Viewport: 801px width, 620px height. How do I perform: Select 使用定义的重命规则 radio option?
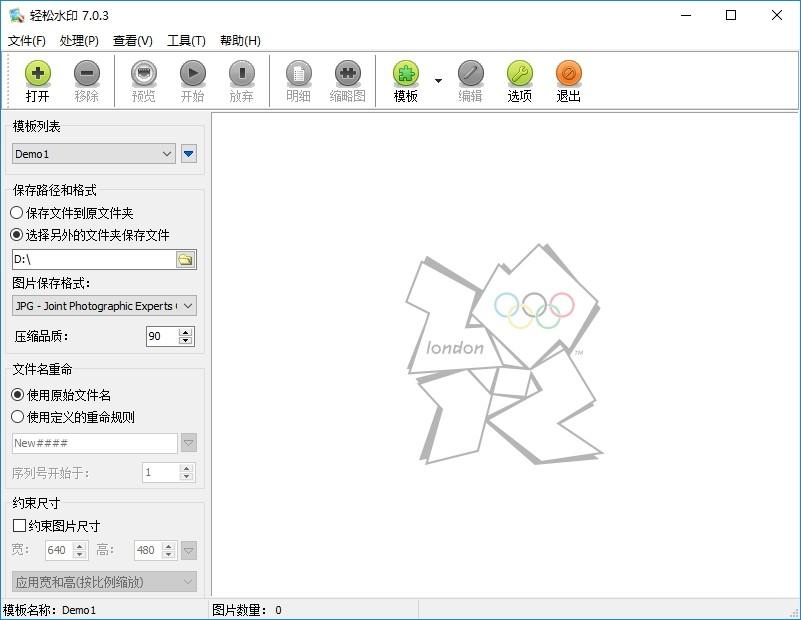[73, 417]
